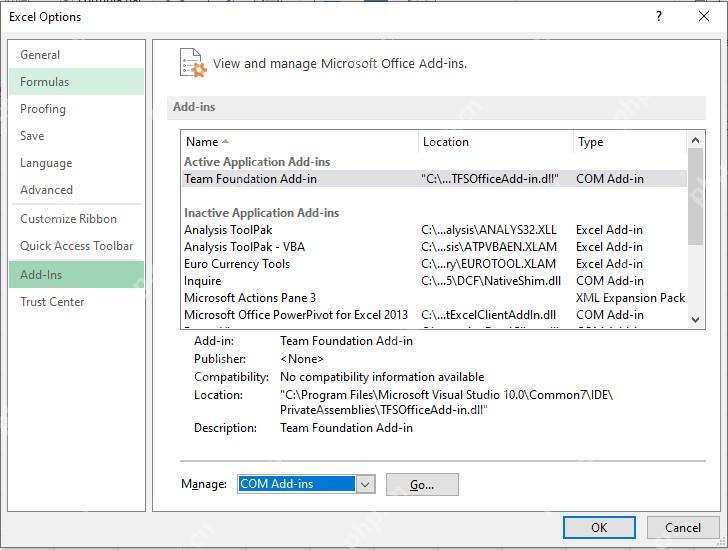Click the Cancel button
Screen dimensions: 728x550
[683, 527]
